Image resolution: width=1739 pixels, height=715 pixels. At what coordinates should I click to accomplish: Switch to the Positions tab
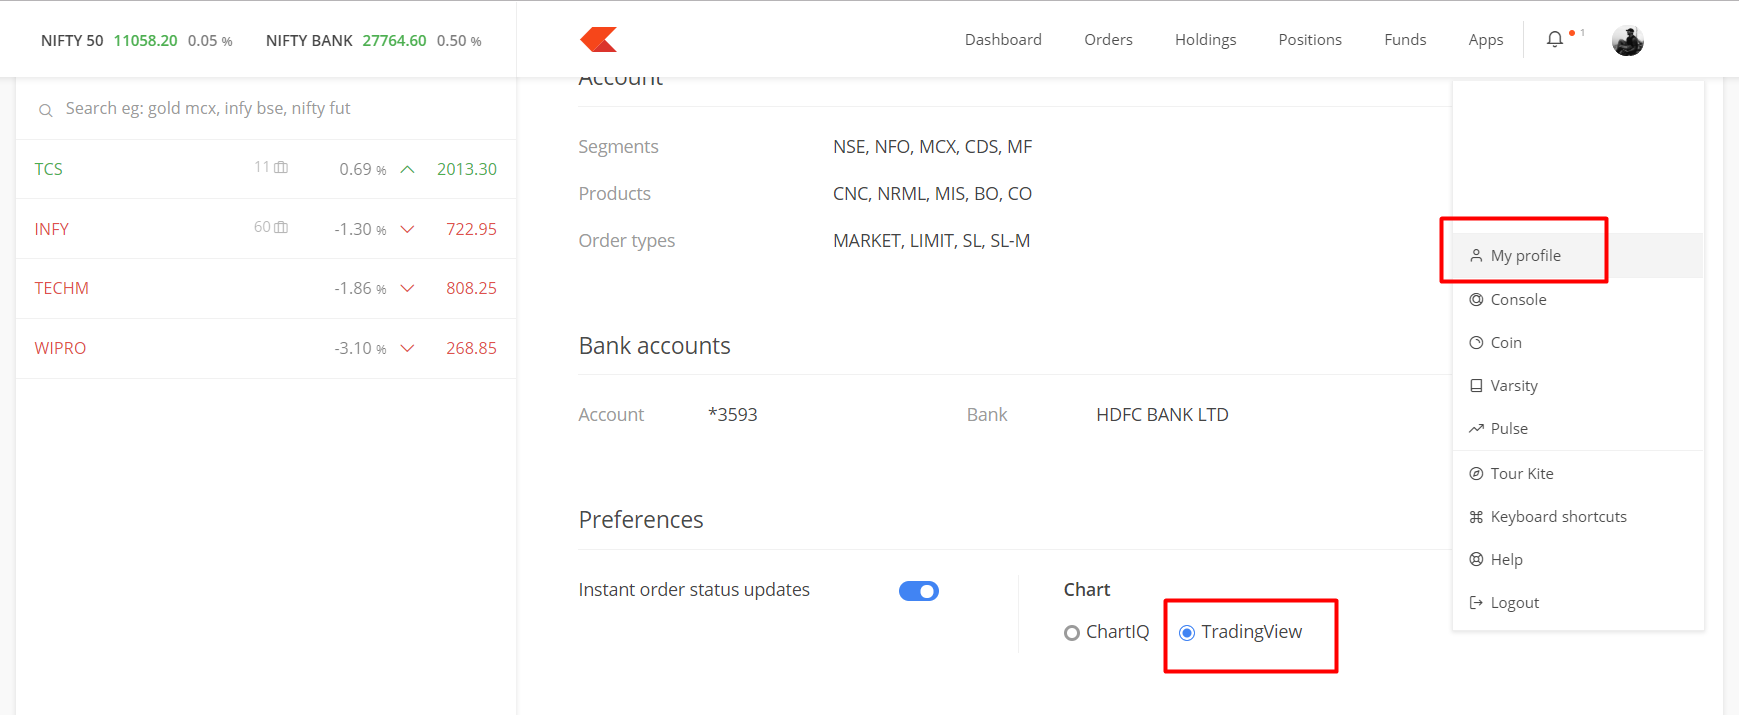coord(1310,39)
